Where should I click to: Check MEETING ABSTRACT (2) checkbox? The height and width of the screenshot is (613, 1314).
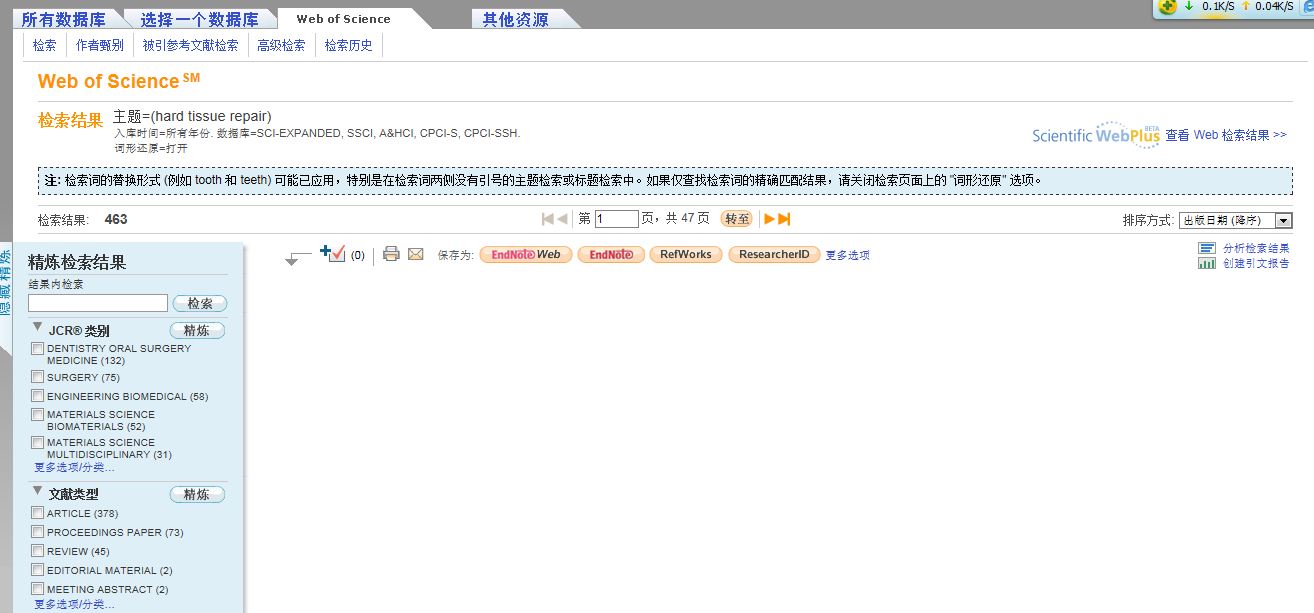(x=37, y=589)
